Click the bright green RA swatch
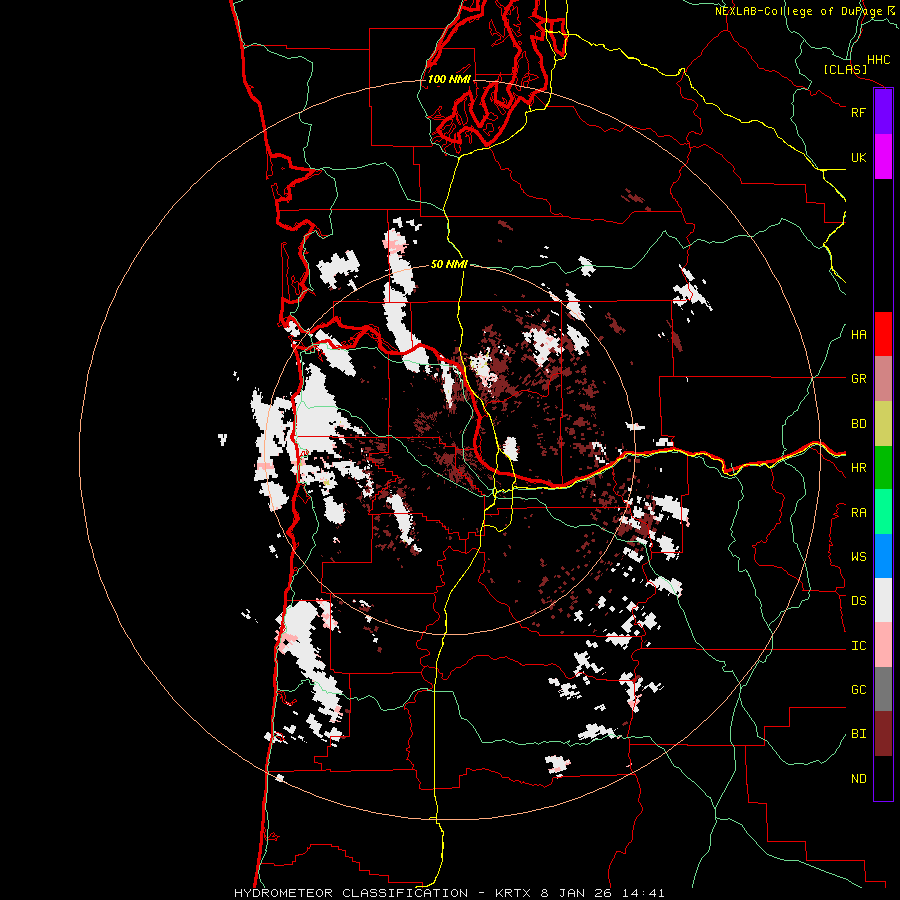This screenshot has height=900, width=900. [883, 512]
